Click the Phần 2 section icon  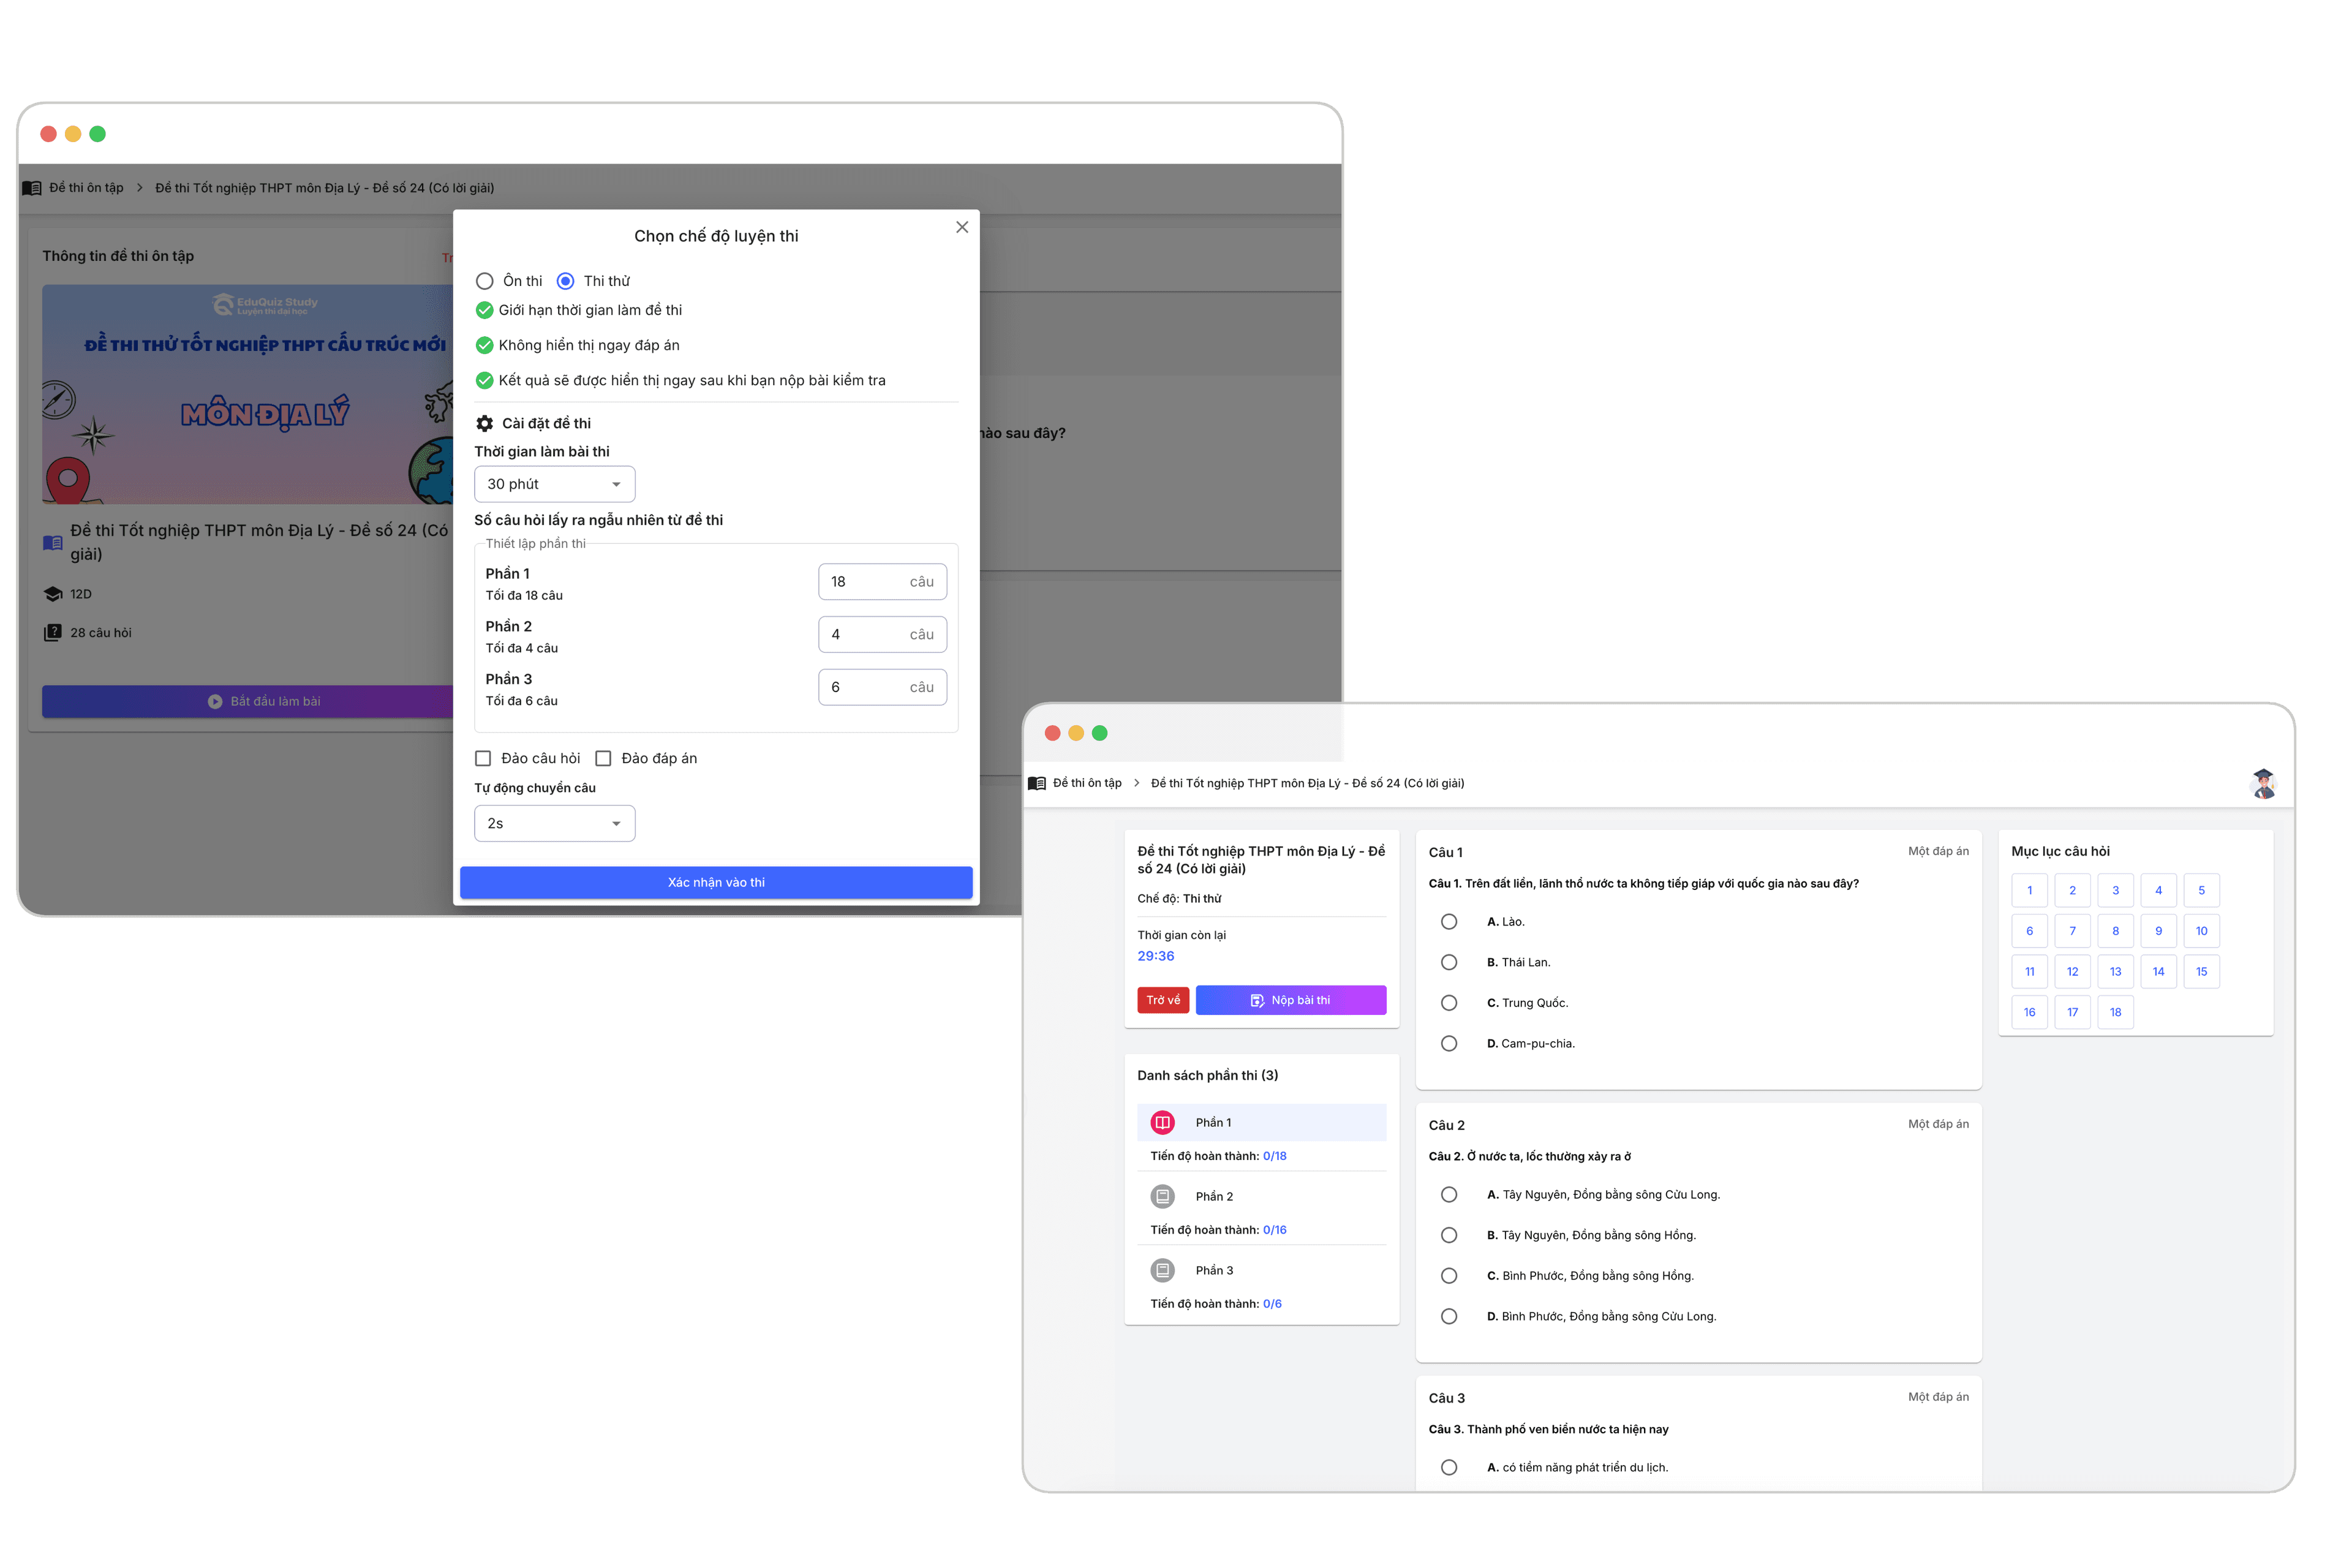(1162, 1196)
